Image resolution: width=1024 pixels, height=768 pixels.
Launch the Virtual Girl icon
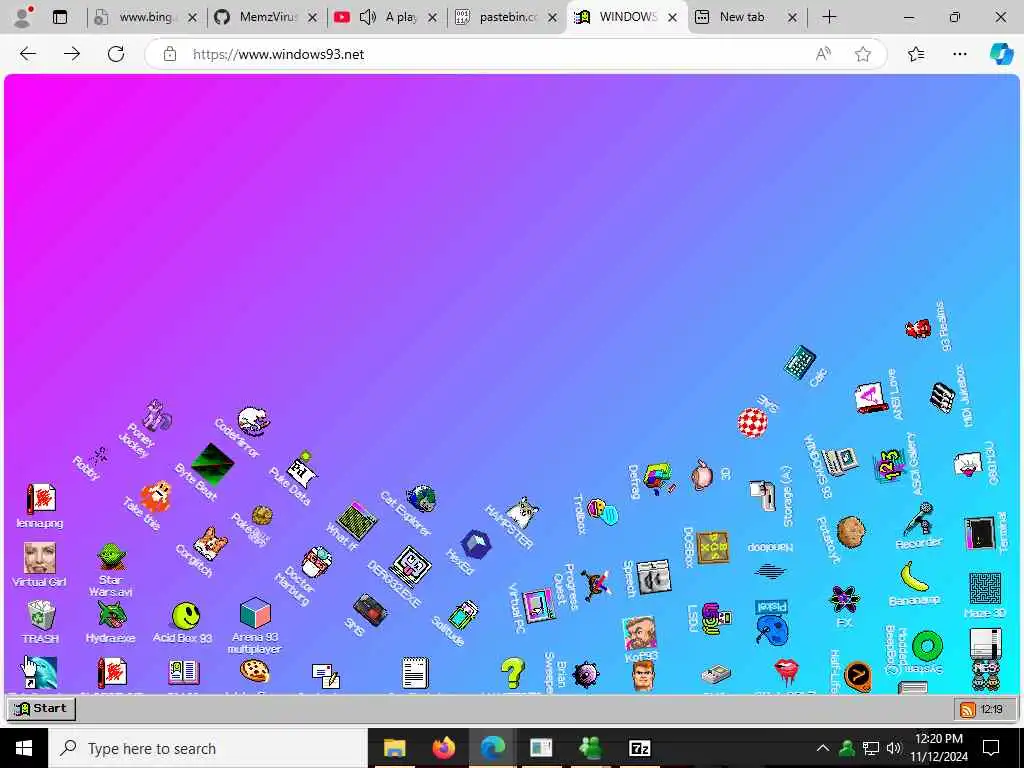(40, 558)
